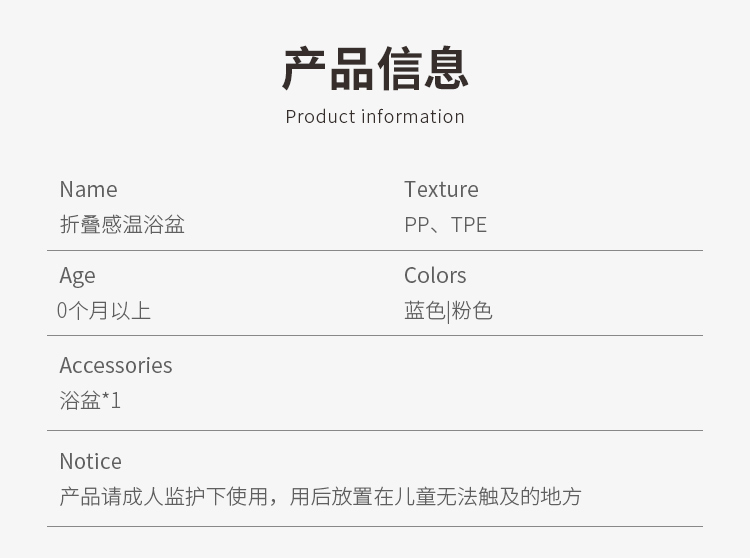This screenshot has height=558, width=750.
Task: Choose the 蓝色 color text
Action: tap(424, 311)
